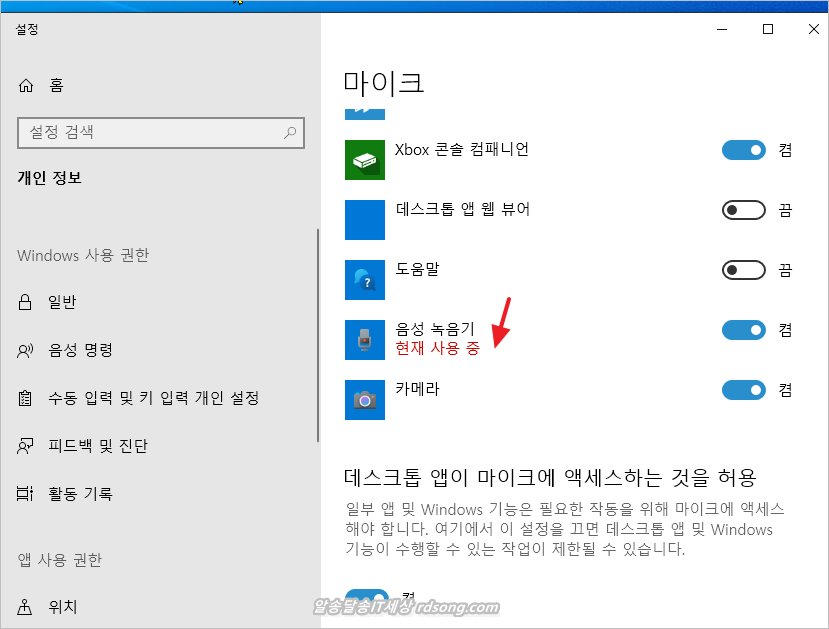Disable microphone access for 음성 녹음기
Viewport: 829px width, 629px height.
743,330
